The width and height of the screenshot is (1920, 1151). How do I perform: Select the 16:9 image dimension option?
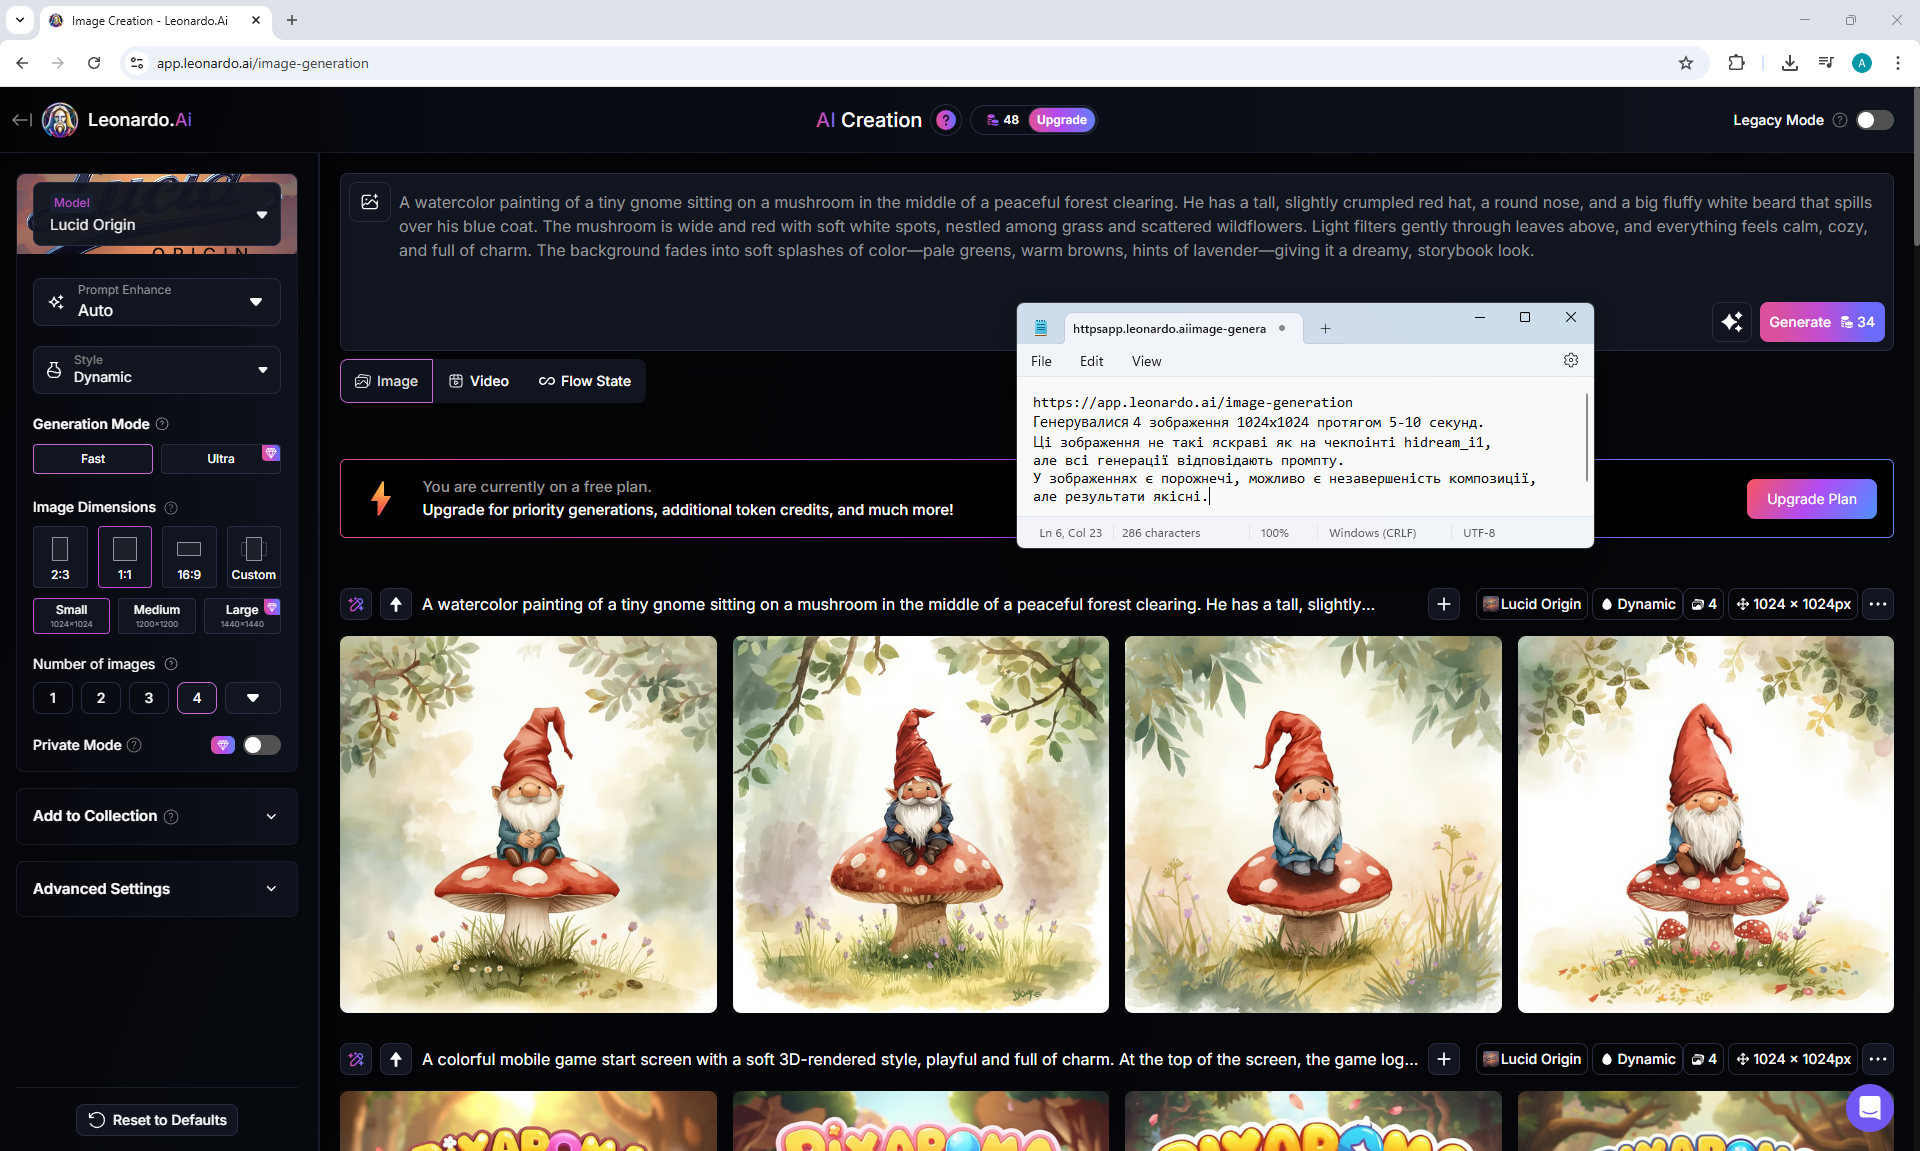click(x=189, y=557)
